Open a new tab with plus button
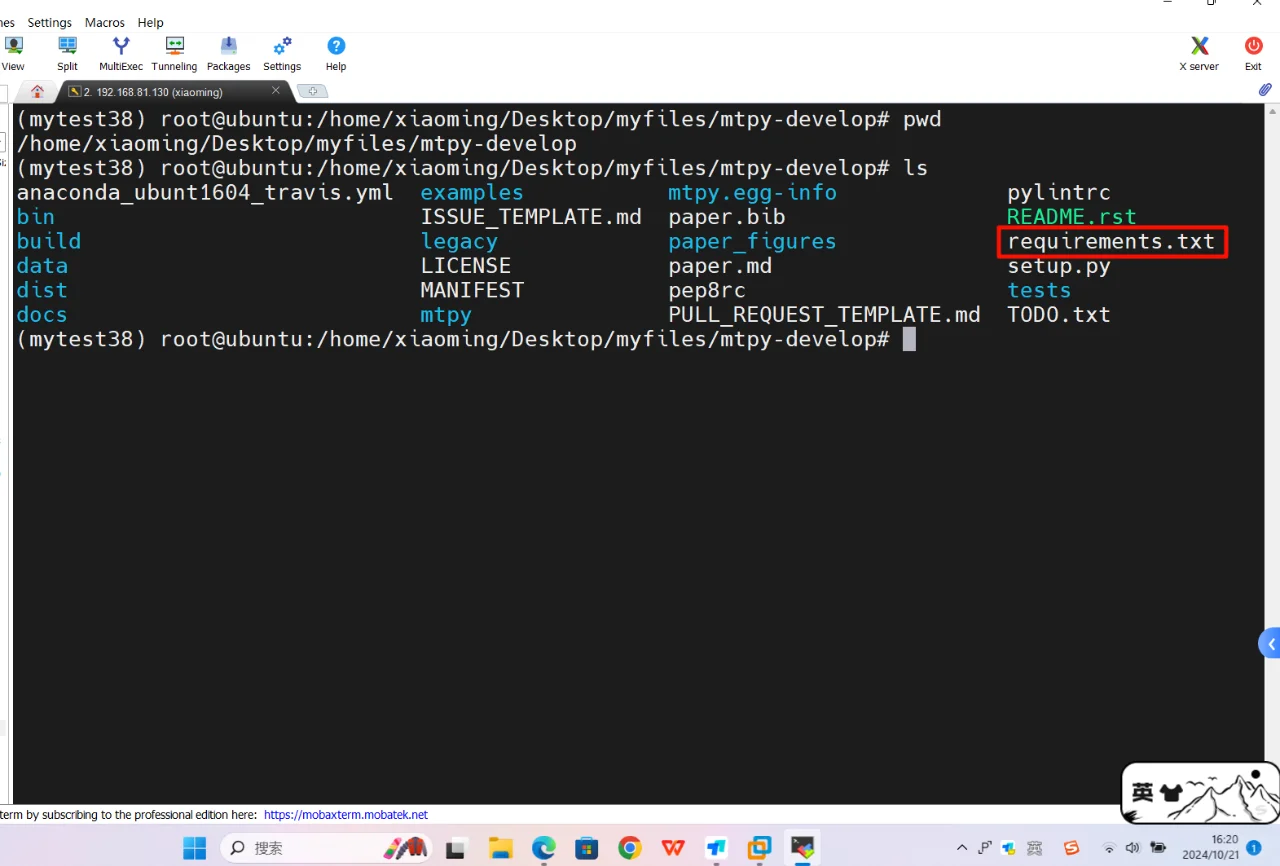This screenshot has height=866, width=1280. click(312, 91)
